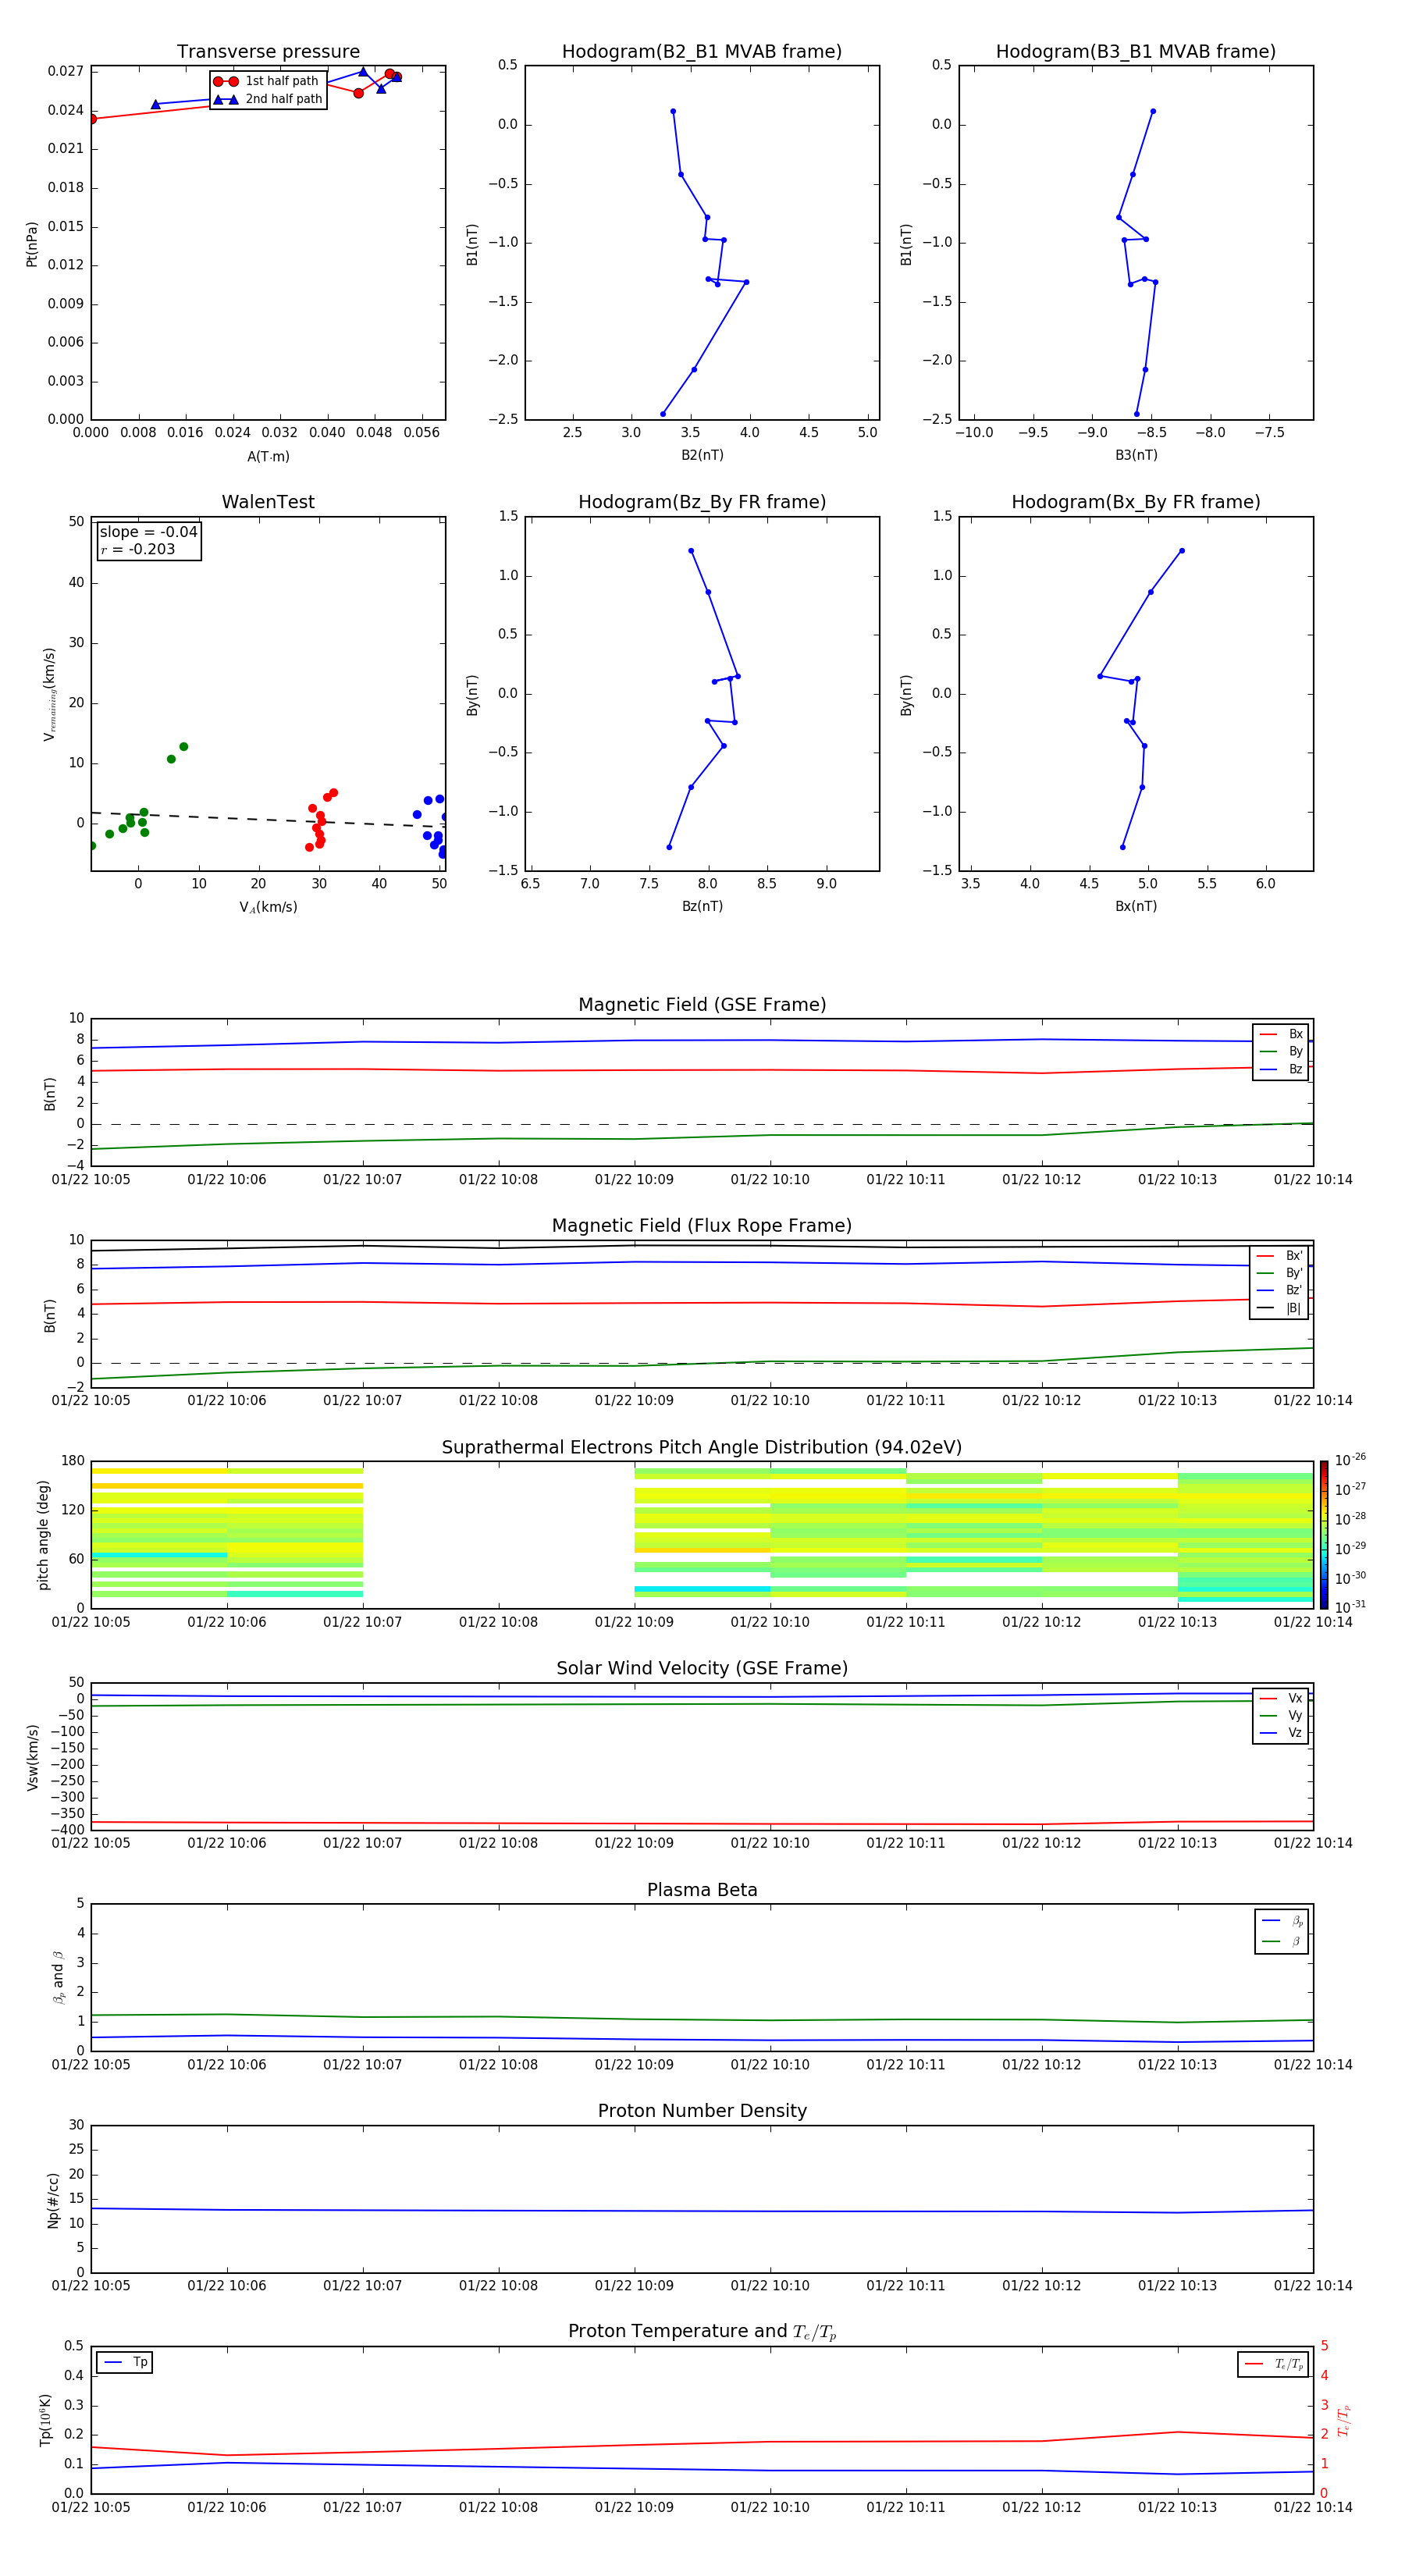The width and height of the screenshot is (1405, 2576).
Task: Click the "A(T·m)" x-axis label
Action: pos(268,457)
